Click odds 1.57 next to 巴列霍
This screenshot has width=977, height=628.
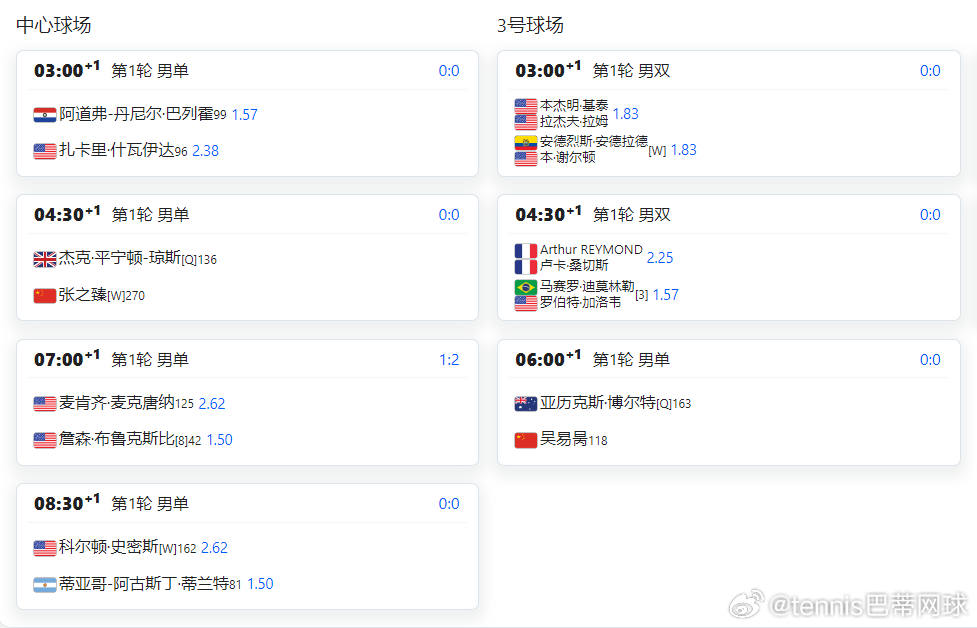pyautogui.click(x=244, y=115)
